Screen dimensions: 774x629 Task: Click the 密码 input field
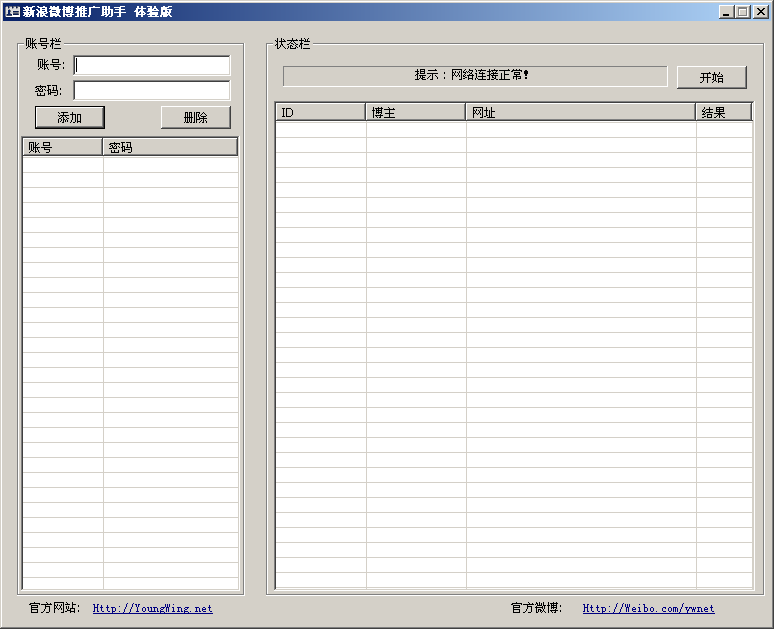click(152, 91)
